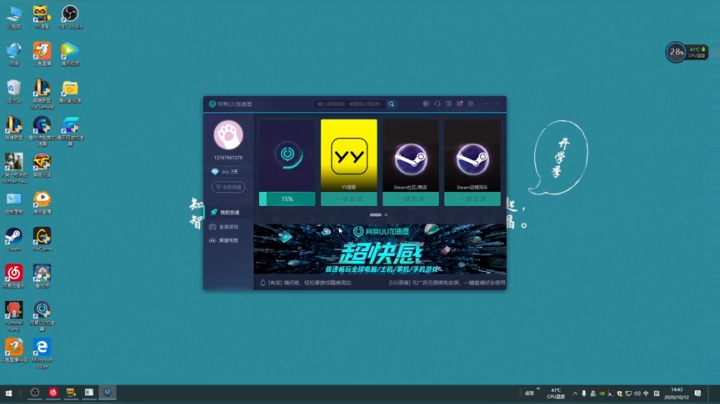Open the WeGame desktop shortcut

click(42, 239)
